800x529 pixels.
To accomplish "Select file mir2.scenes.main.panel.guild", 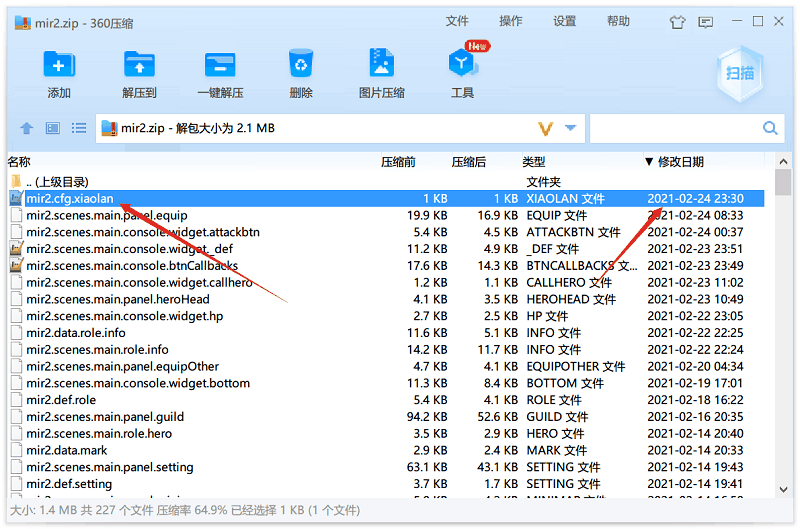I will 386,417.
